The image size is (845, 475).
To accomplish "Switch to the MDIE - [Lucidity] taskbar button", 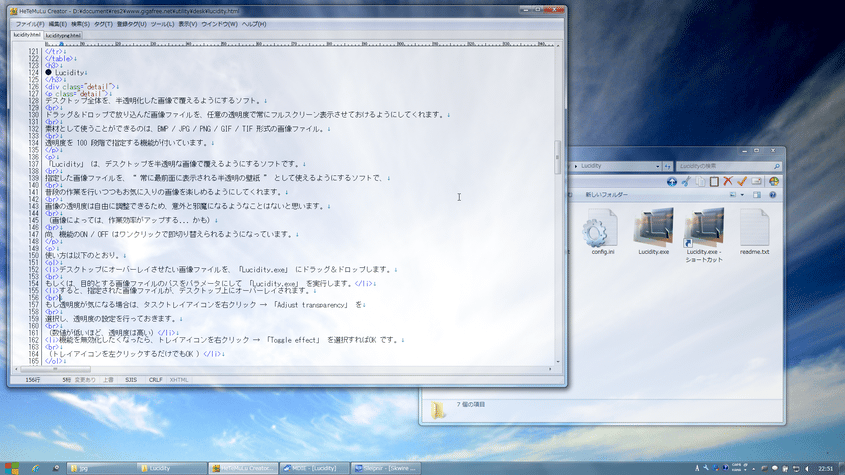I will click(x=314, y=468).
